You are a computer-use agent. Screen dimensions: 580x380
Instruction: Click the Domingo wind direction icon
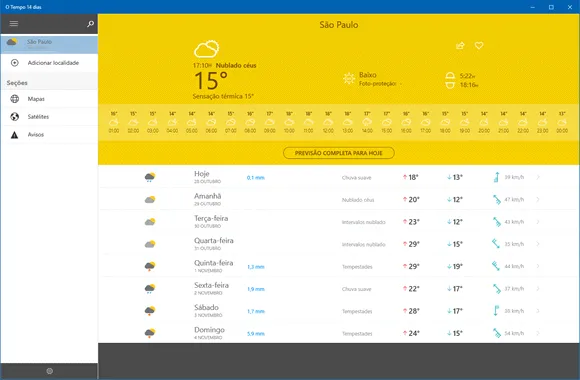[x=496, y=333]
